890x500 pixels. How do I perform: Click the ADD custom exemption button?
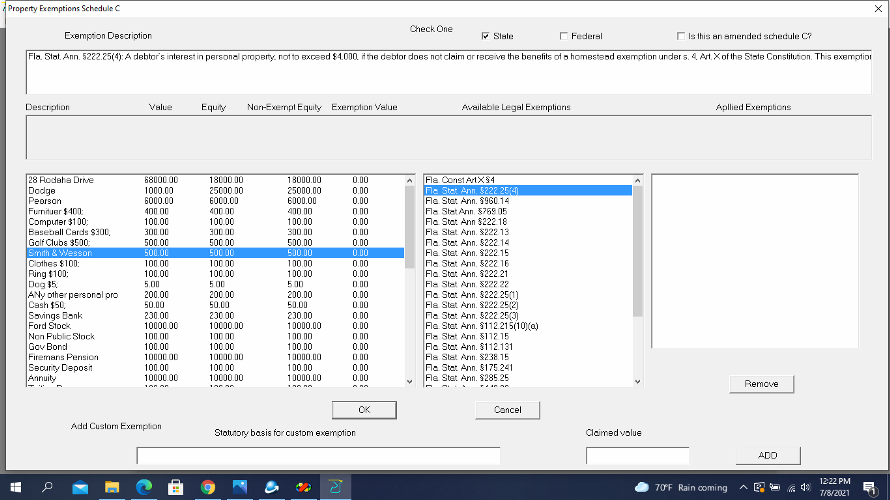pos(768,455)
